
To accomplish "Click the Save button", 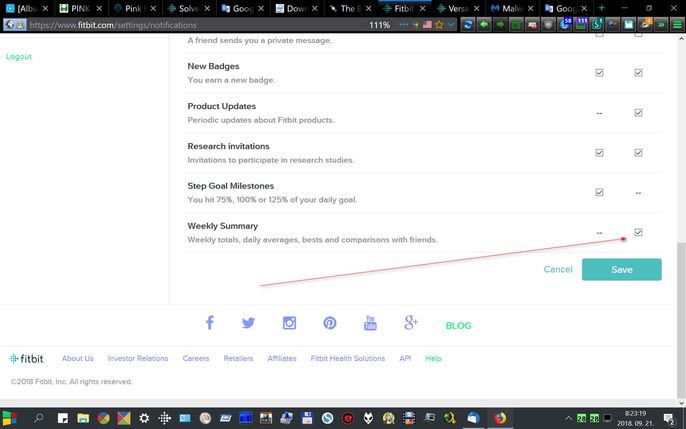I will [x=622, y=269].
